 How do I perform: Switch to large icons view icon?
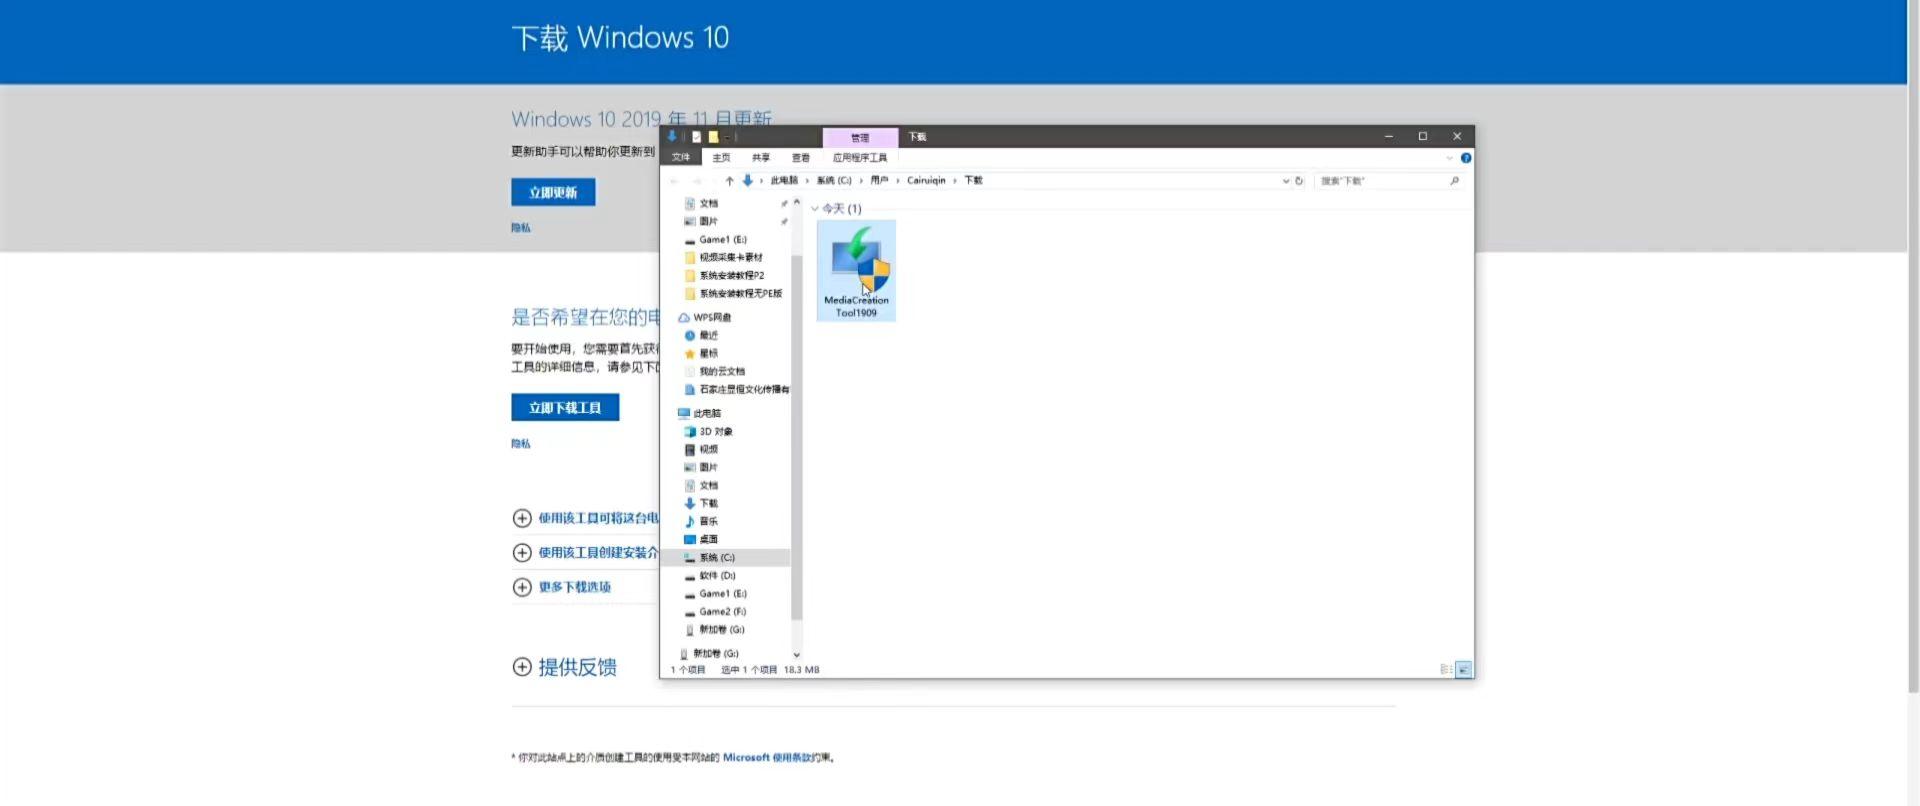point(1464,669)
